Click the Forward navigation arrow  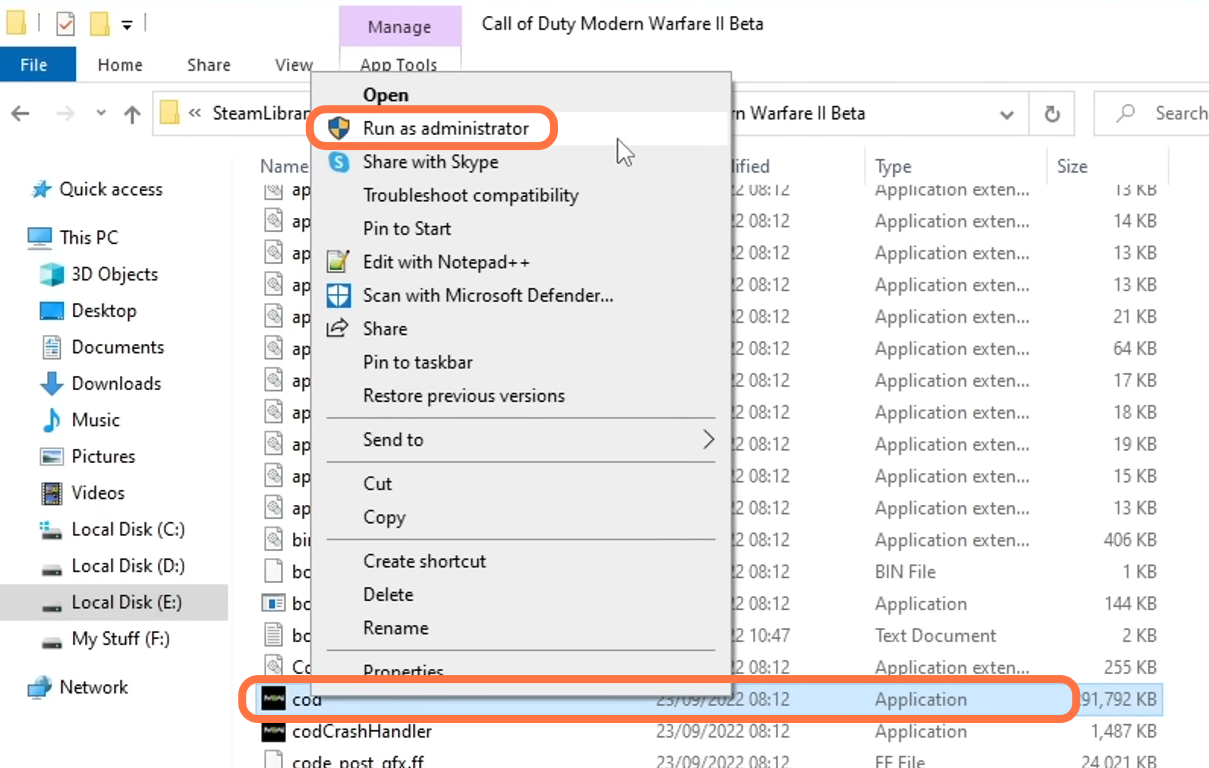[x=65, y=114]
